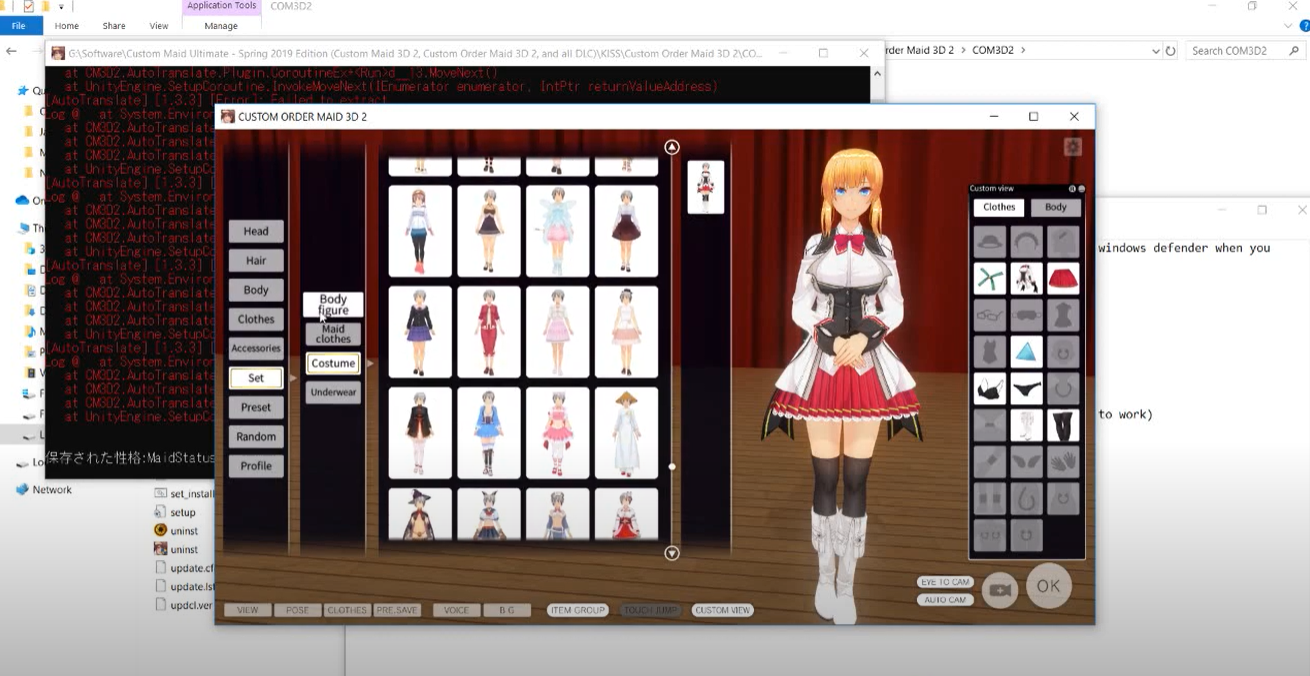Select the glasses slot in Custom view
The image size is (1310, 676).
click(991, 315)
